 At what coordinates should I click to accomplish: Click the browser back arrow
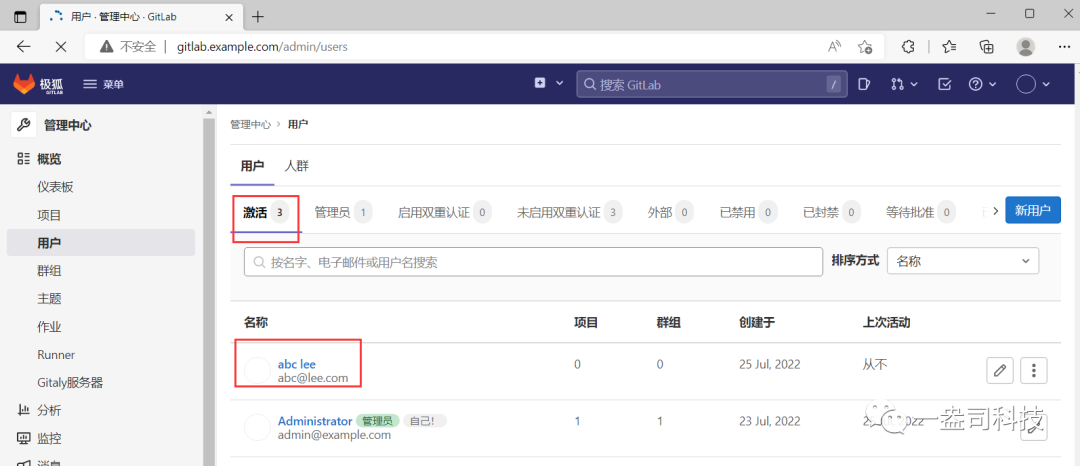tap(23, 46)
